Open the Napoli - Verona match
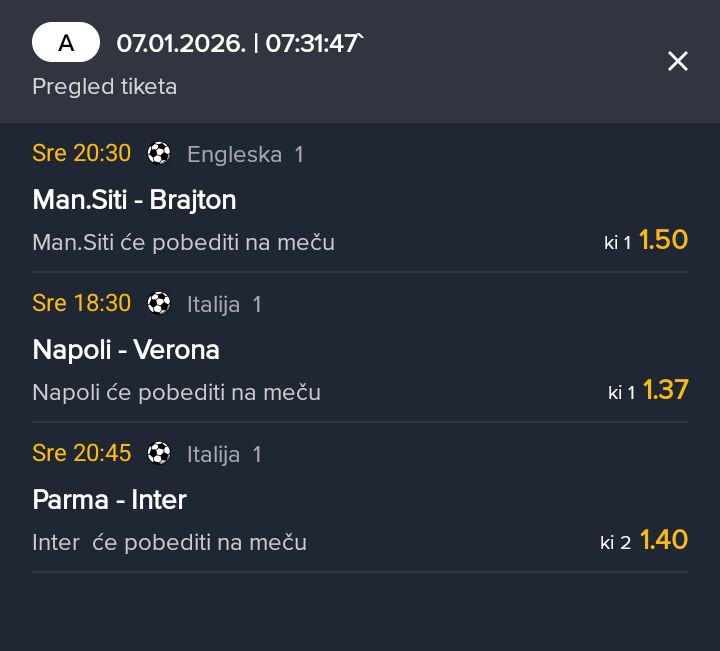 point(126,349)
